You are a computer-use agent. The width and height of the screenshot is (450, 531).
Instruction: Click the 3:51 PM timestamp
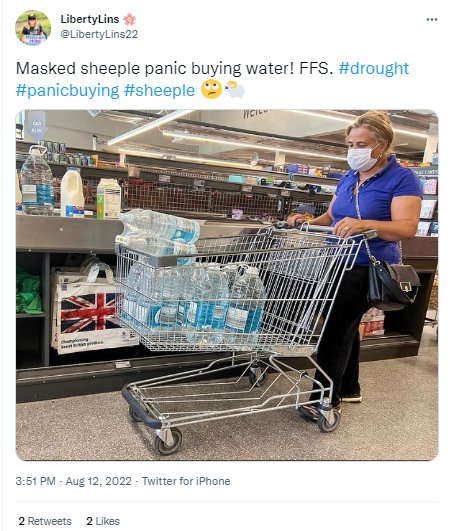point(36,481)
